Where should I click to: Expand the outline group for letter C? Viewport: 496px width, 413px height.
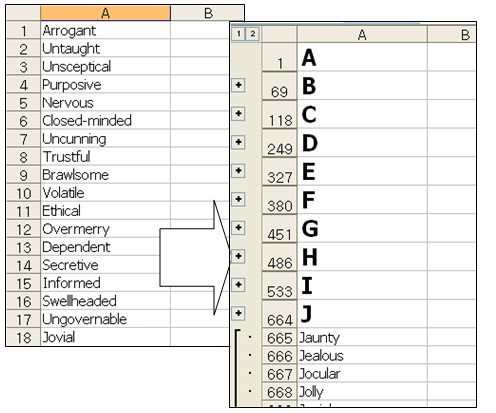click(238, 114)
